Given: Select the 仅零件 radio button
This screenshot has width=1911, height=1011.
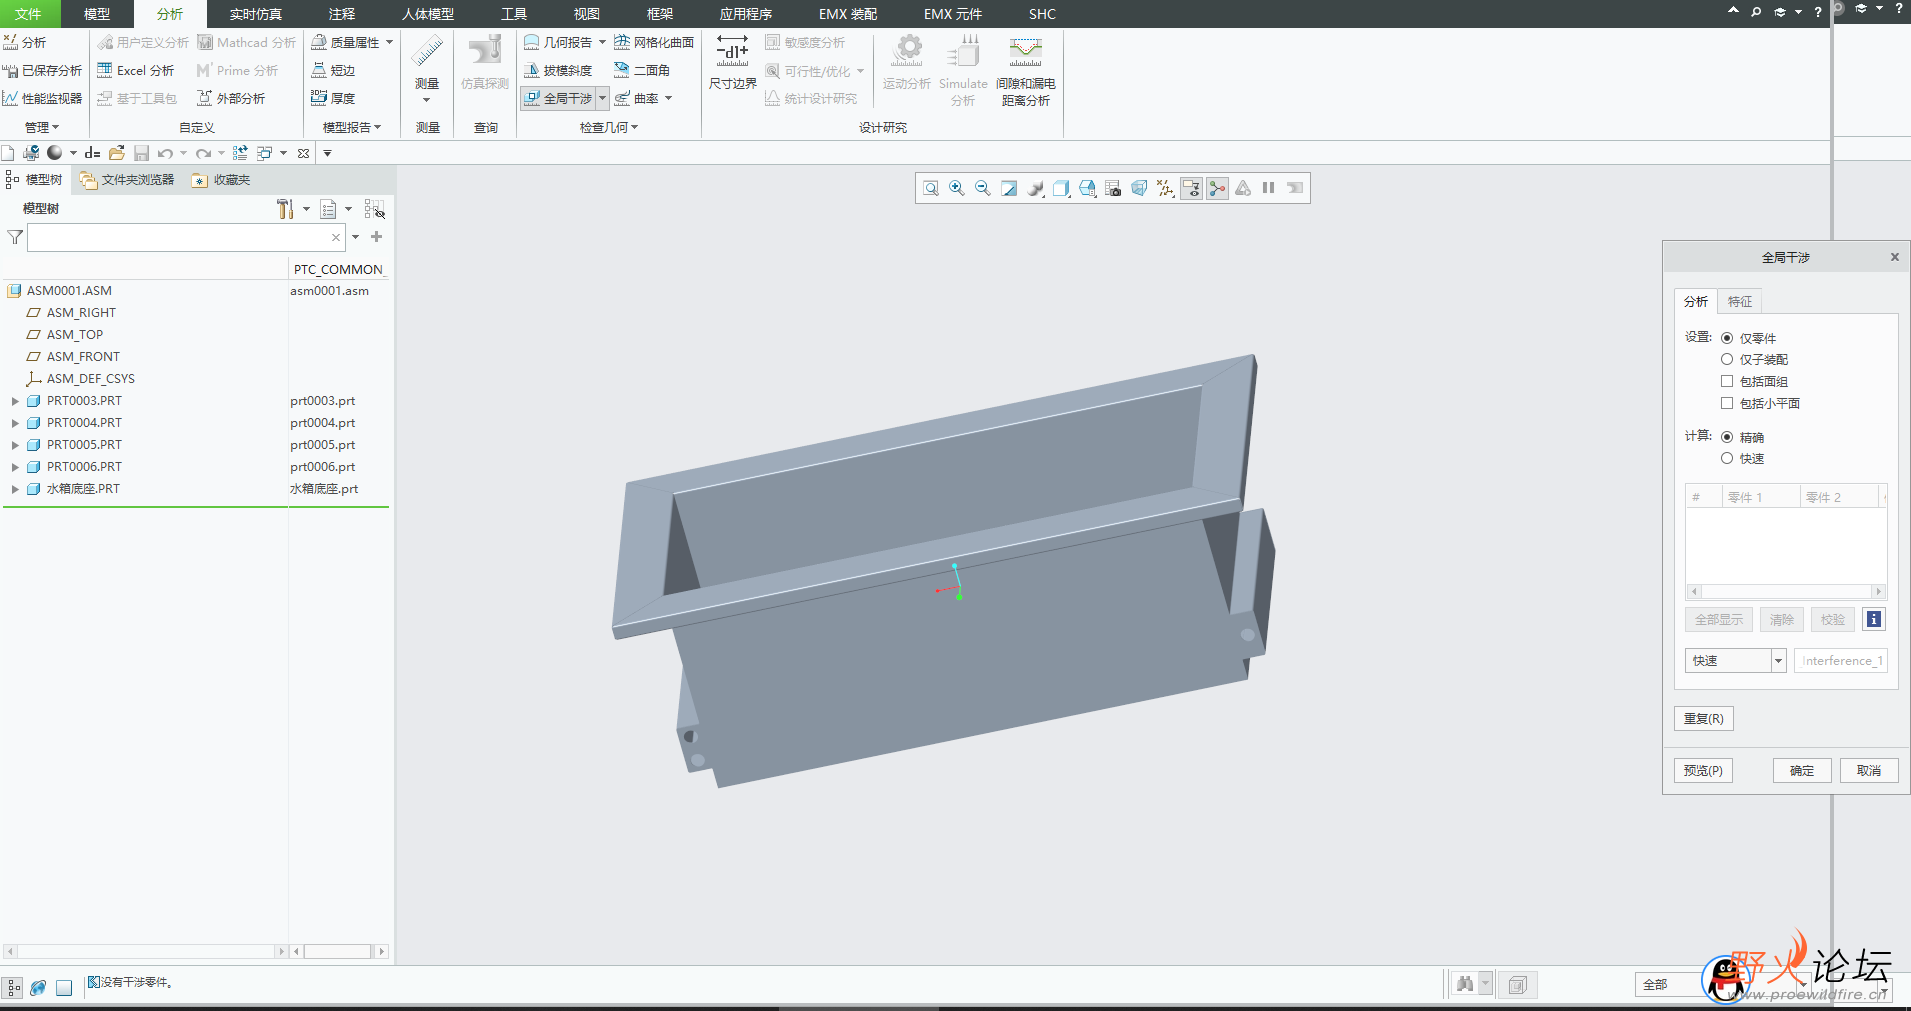Looking at the screenshot, I should [x=1727, y=338].
